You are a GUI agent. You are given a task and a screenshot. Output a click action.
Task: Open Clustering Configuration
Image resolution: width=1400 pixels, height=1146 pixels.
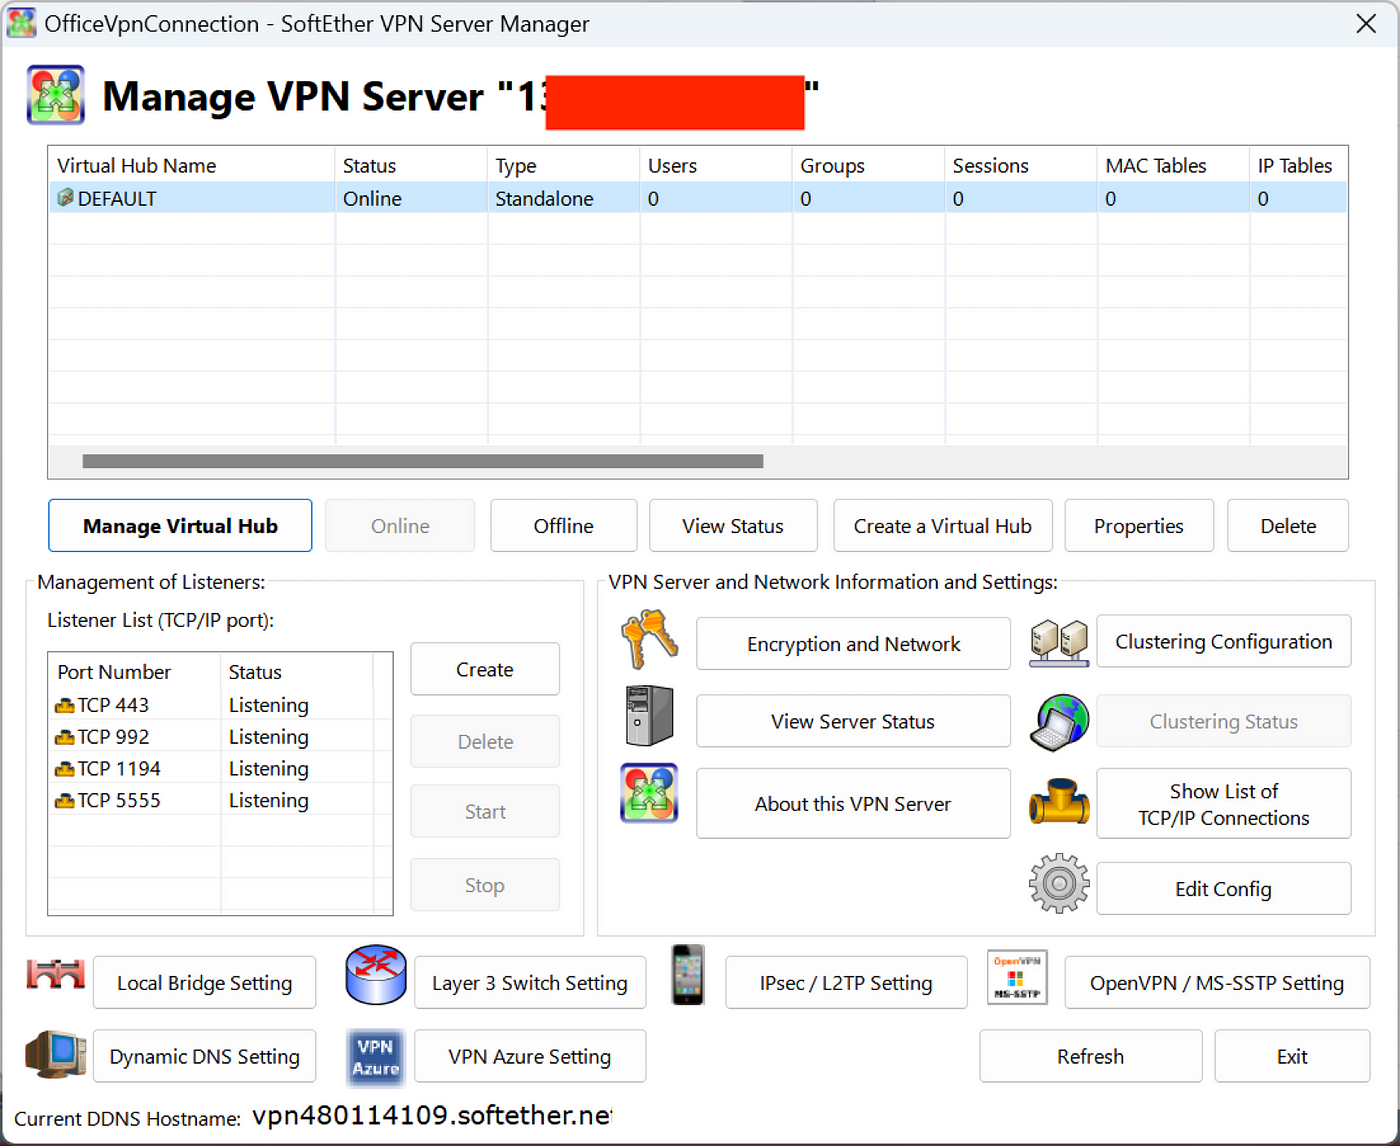1224,641
